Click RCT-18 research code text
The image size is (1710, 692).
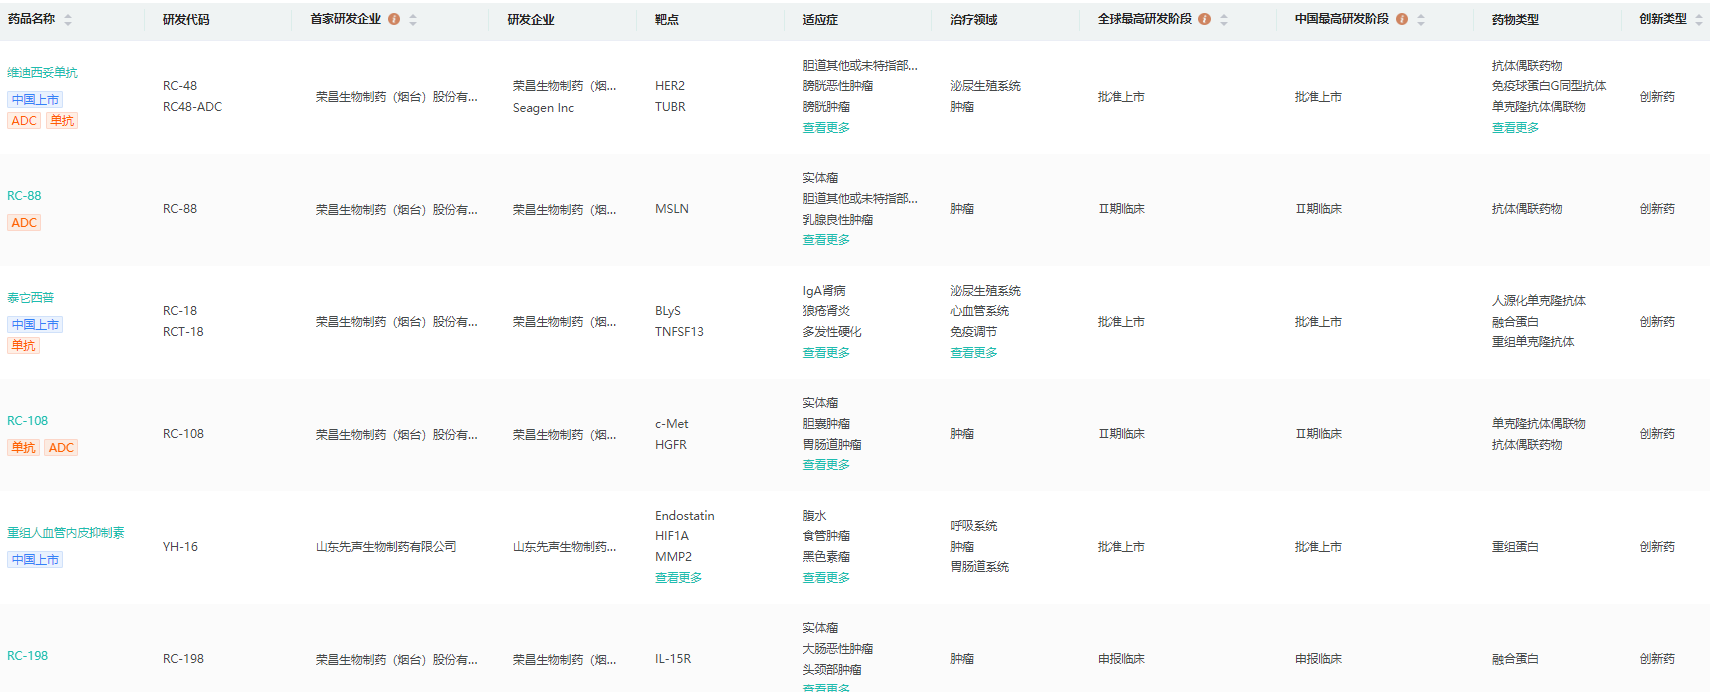coord(183,332)
